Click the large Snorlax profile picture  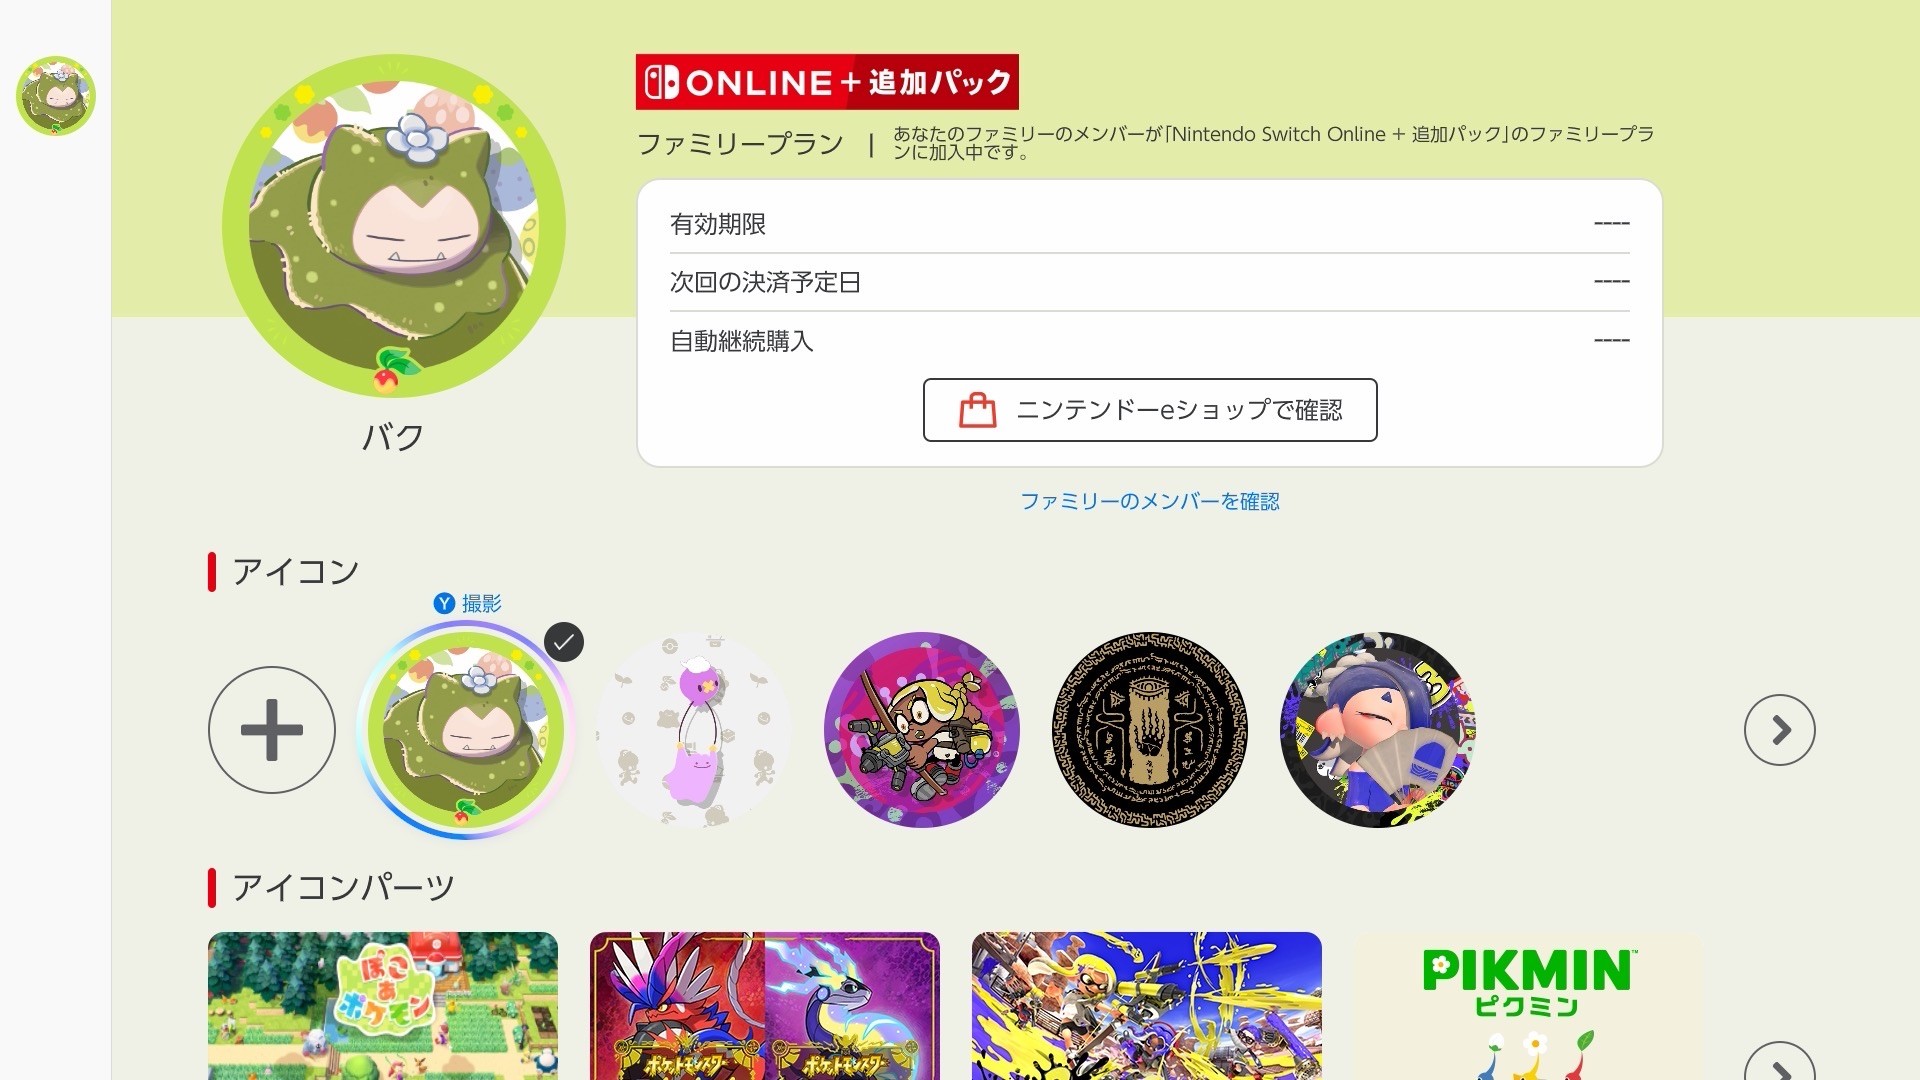394,226
